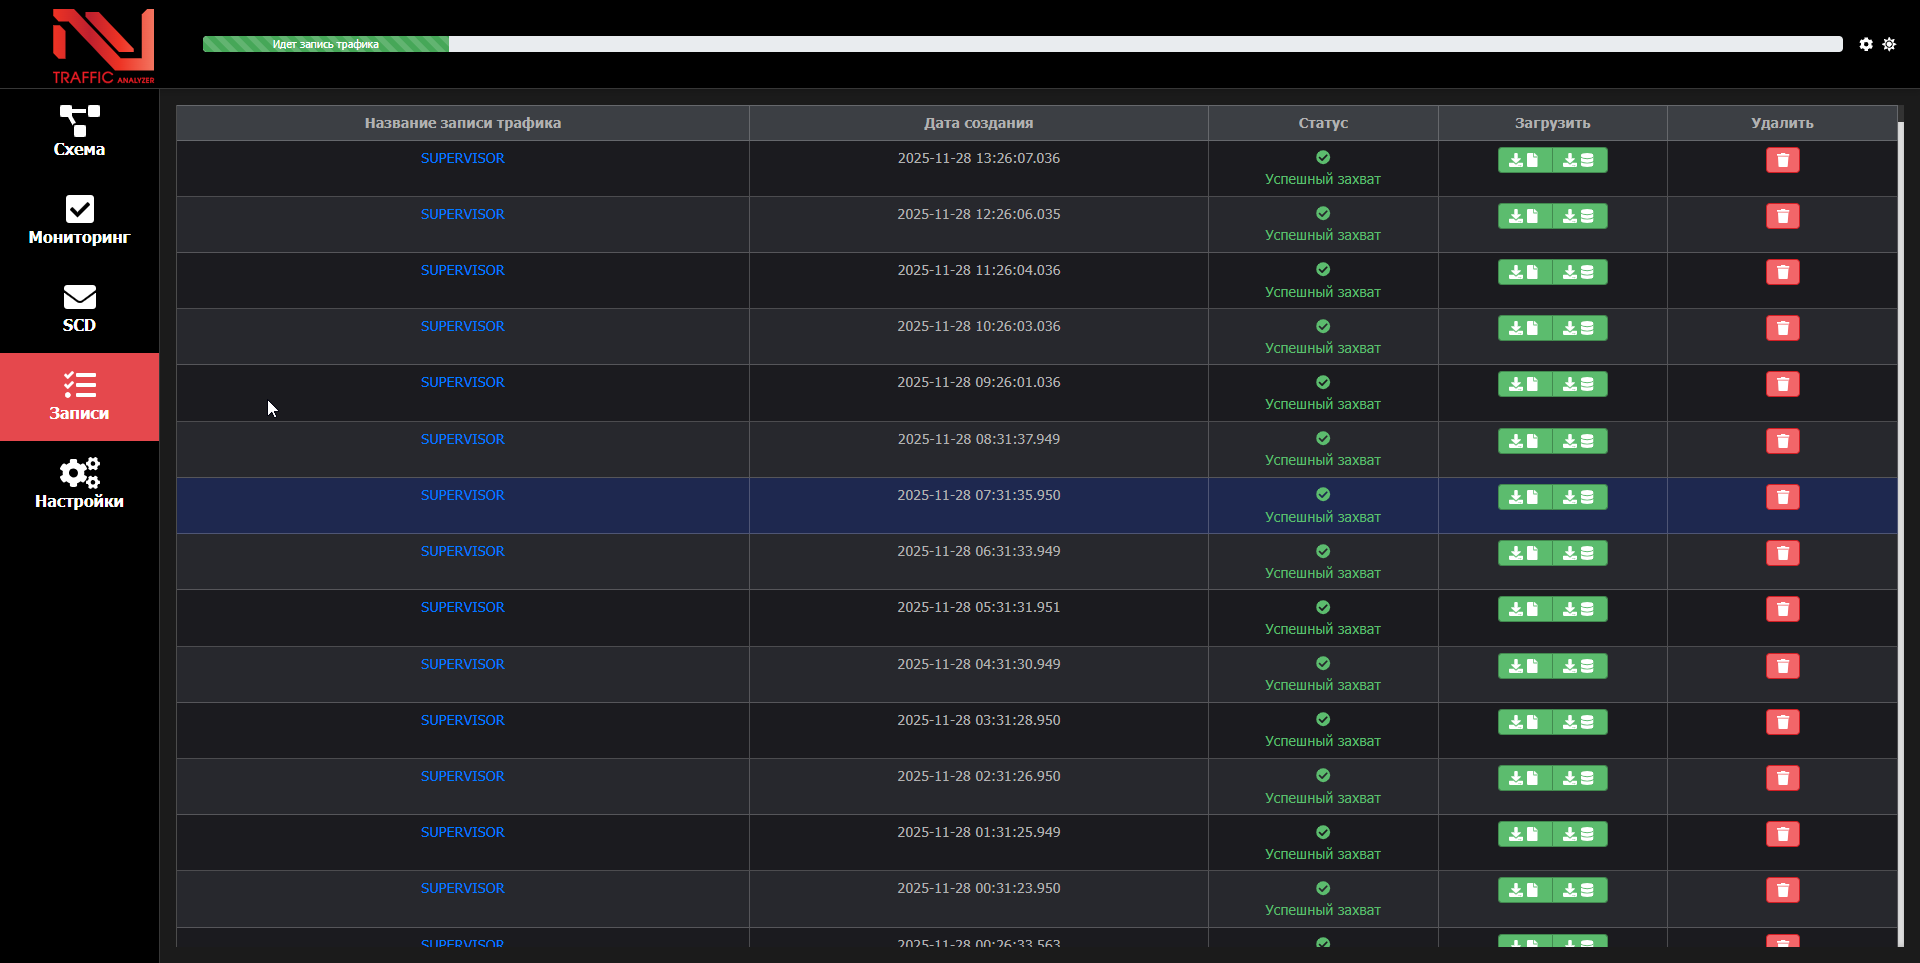Download database dump for 05:31:31 record
Image resolution: width=1920 pixels, height=963 pixels.
pos(1579,609)
